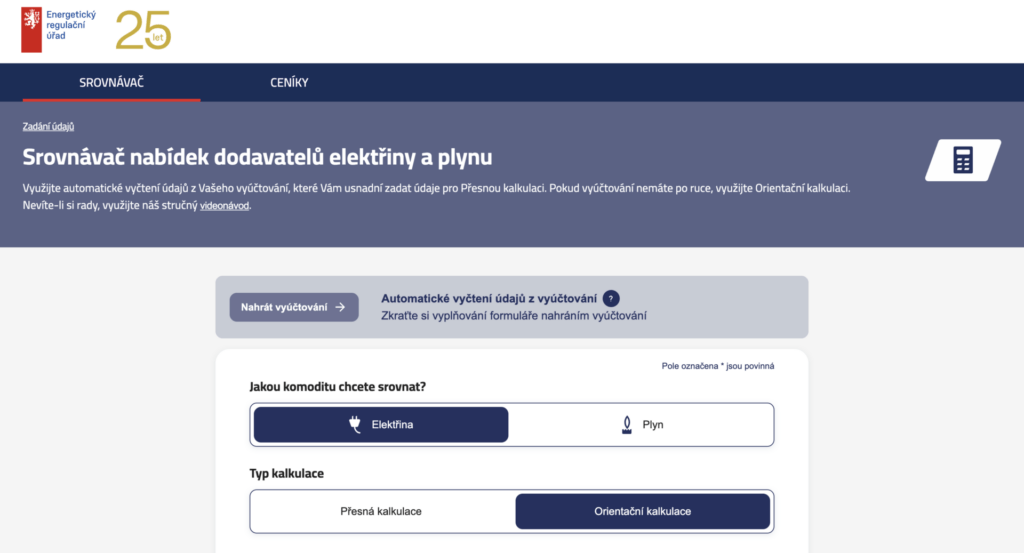Click the electric plug icon
Screen dimensions: 1024x553
point(354,425)
